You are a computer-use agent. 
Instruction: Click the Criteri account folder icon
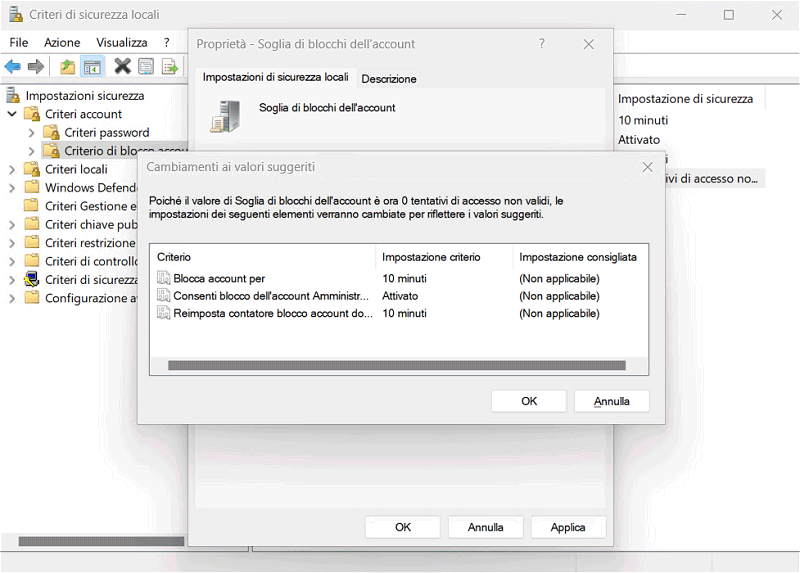tap(32, 114)
